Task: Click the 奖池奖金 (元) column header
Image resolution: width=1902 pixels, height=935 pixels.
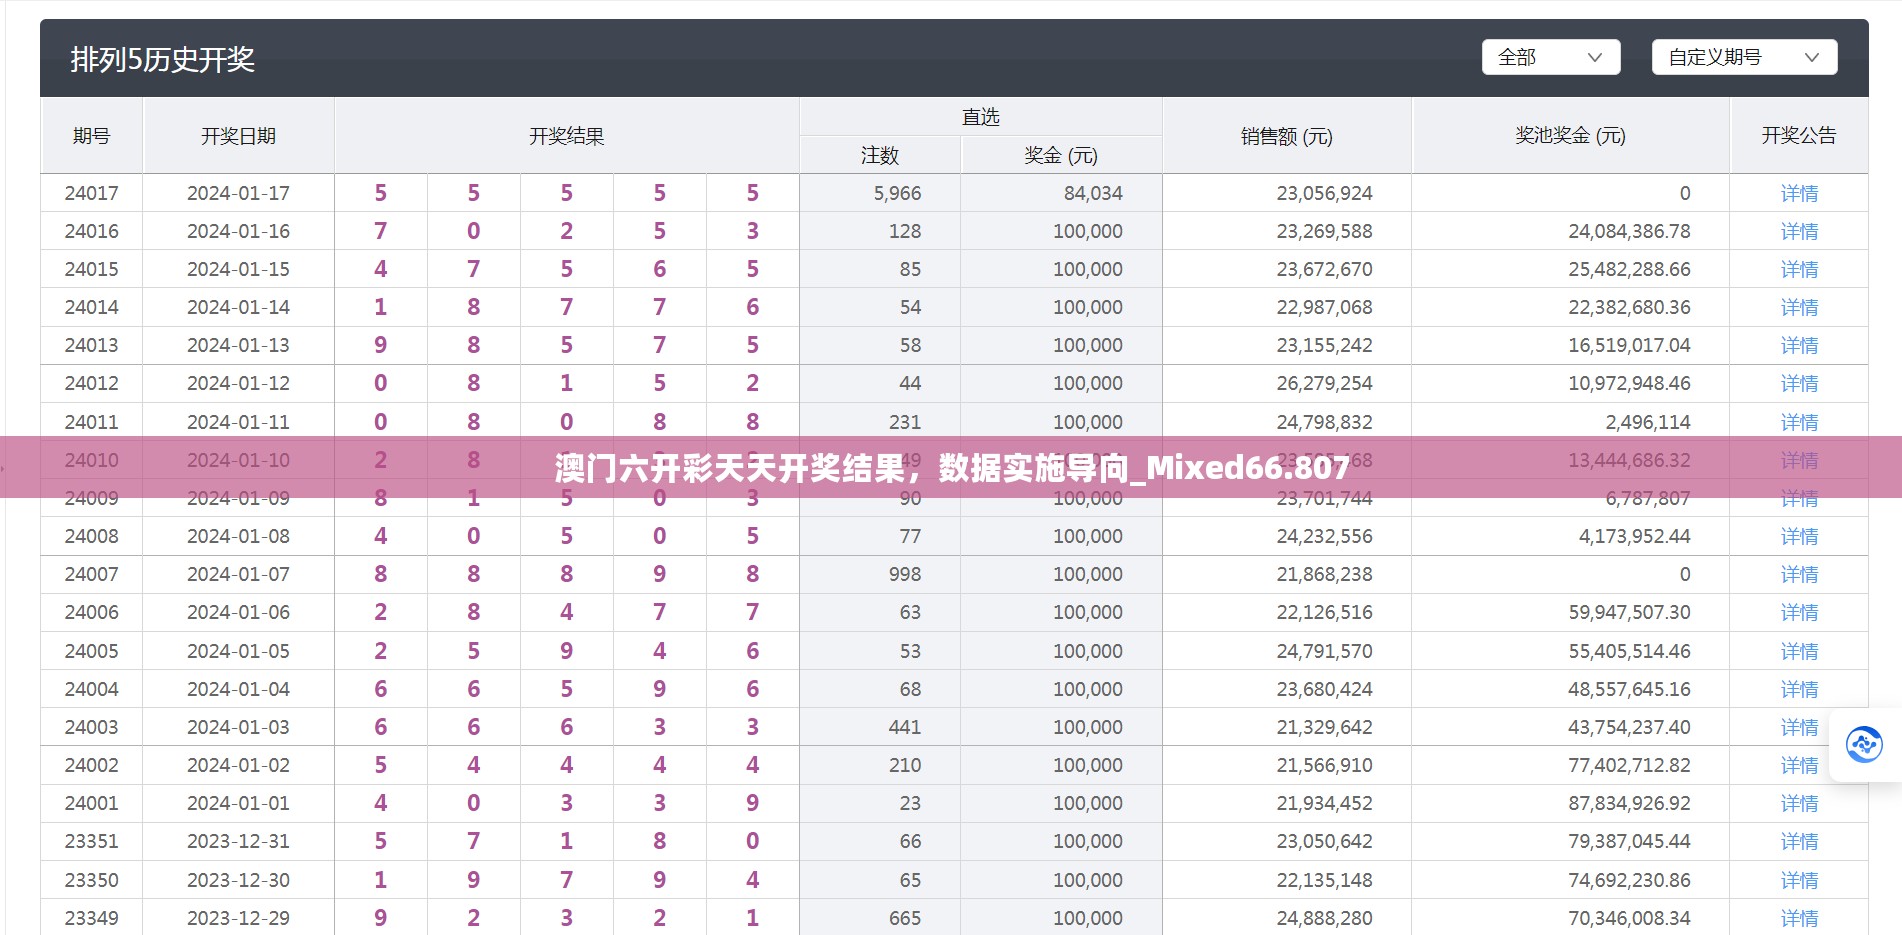Action: 1570,135
